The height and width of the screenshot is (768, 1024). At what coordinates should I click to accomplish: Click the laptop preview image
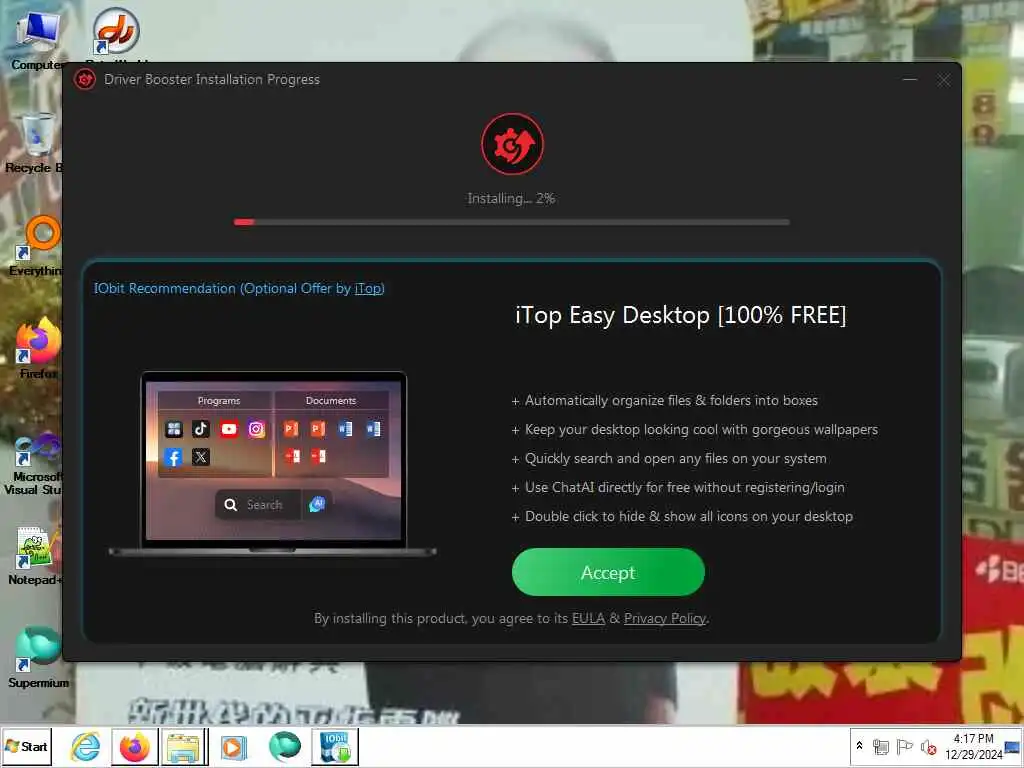[x=273, y=464]
